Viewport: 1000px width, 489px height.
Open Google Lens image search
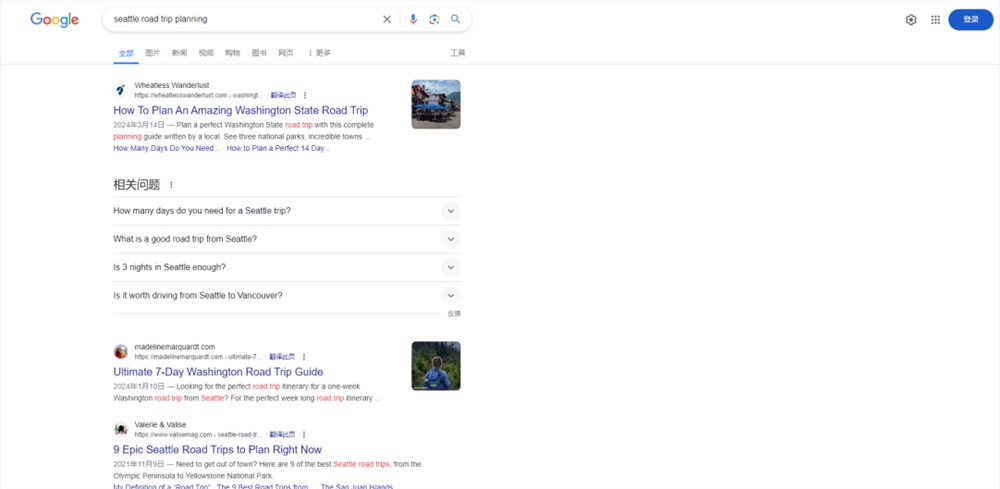pyautogui.click(x=434, y=19)
